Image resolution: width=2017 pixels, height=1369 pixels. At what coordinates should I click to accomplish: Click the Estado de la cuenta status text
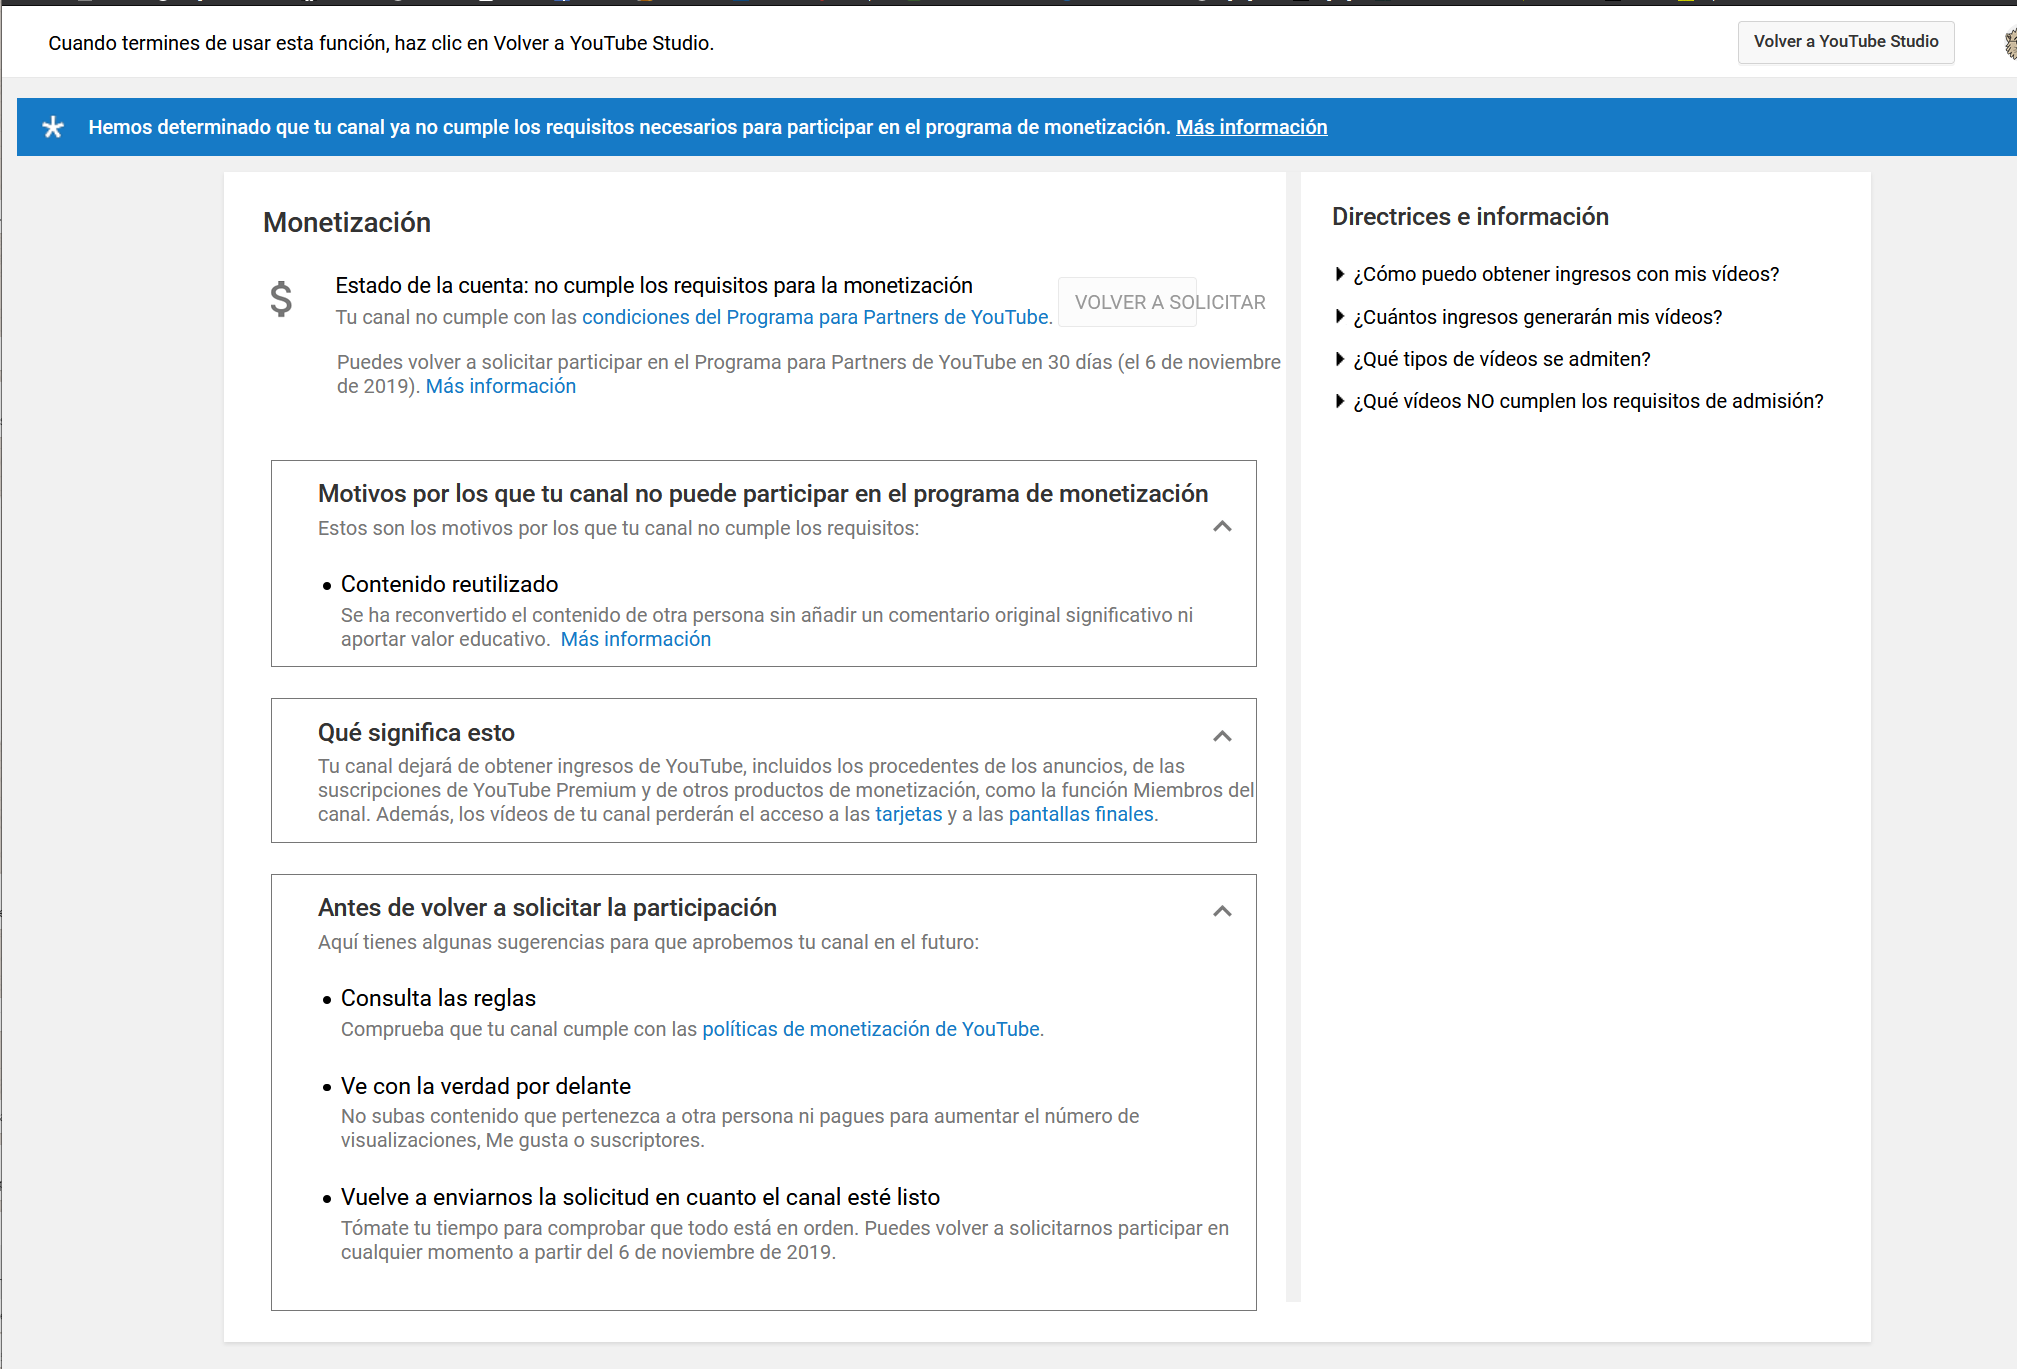[x=654, y=285]
